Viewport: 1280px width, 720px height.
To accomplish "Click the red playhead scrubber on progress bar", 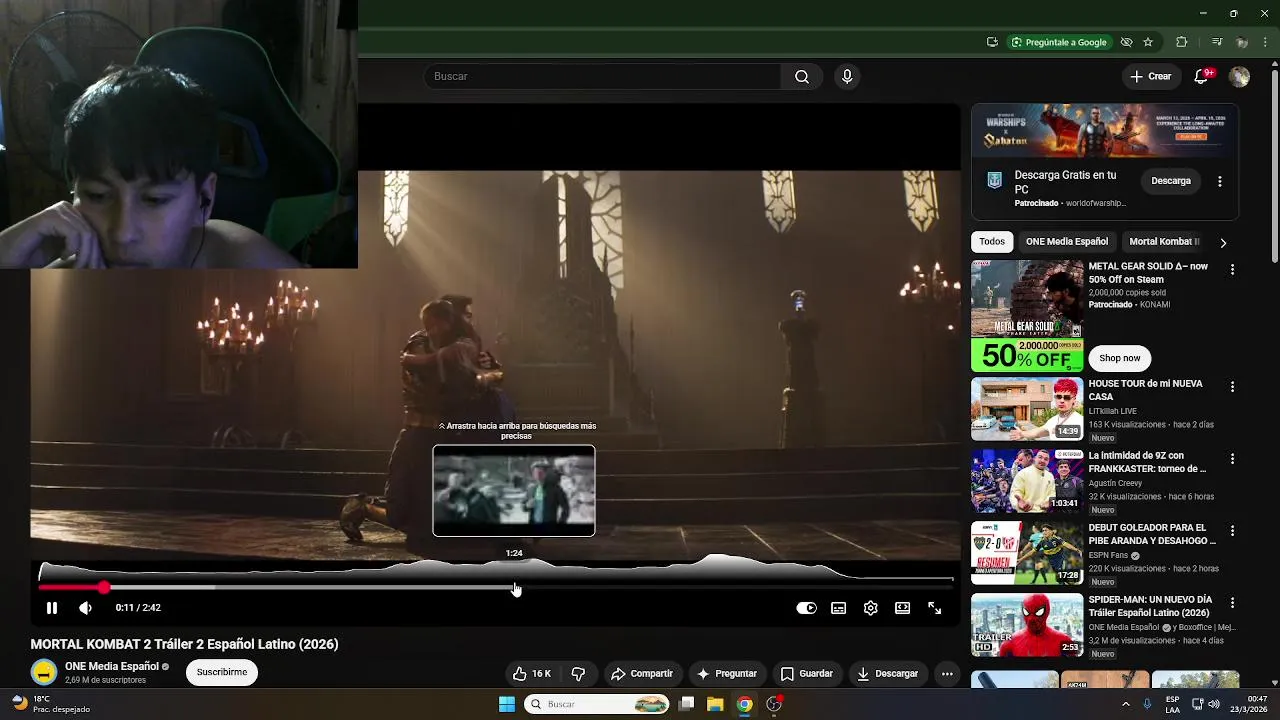I will click(x=104, y=587).
